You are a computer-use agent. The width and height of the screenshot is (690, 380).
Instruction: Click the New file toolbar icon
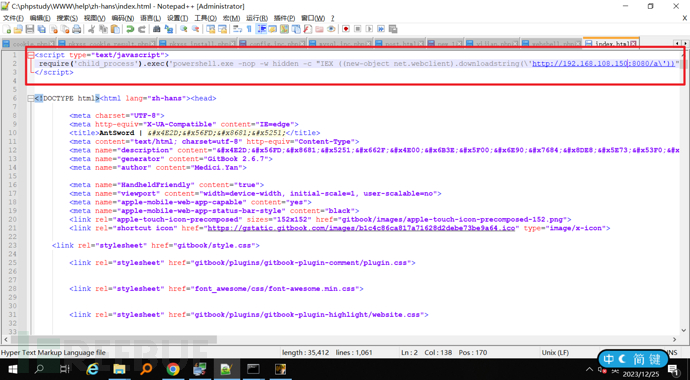(x=7, y=29)
